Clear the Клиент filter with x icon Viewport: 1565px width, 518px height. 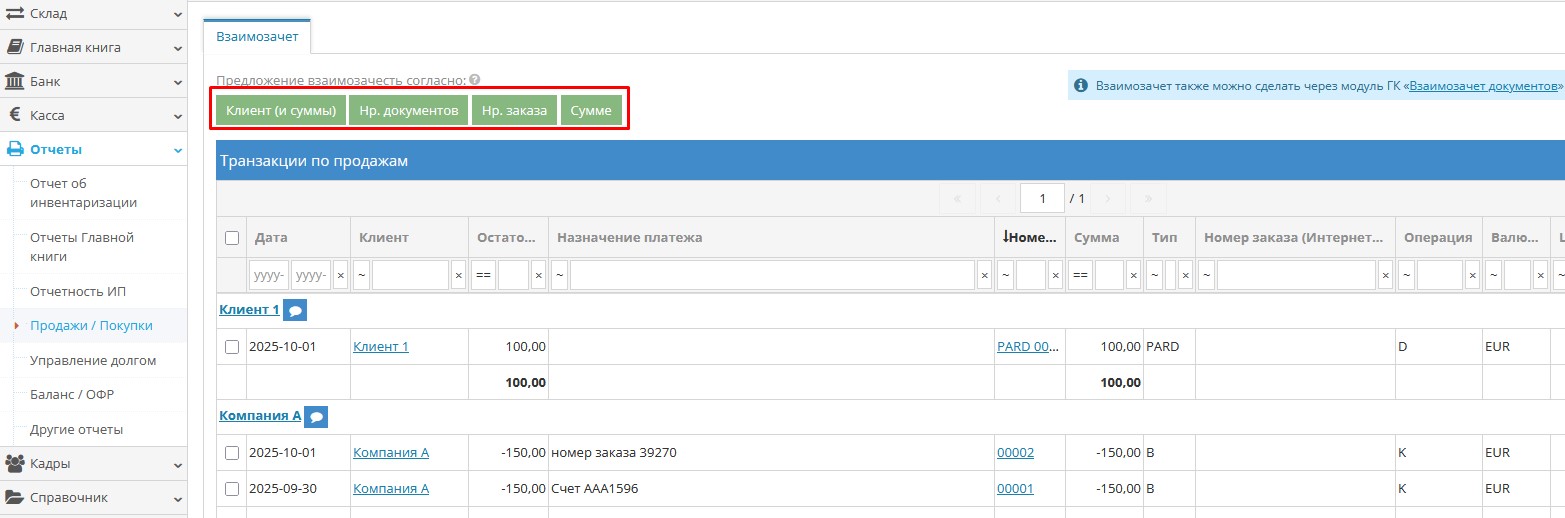click(458, 275)
